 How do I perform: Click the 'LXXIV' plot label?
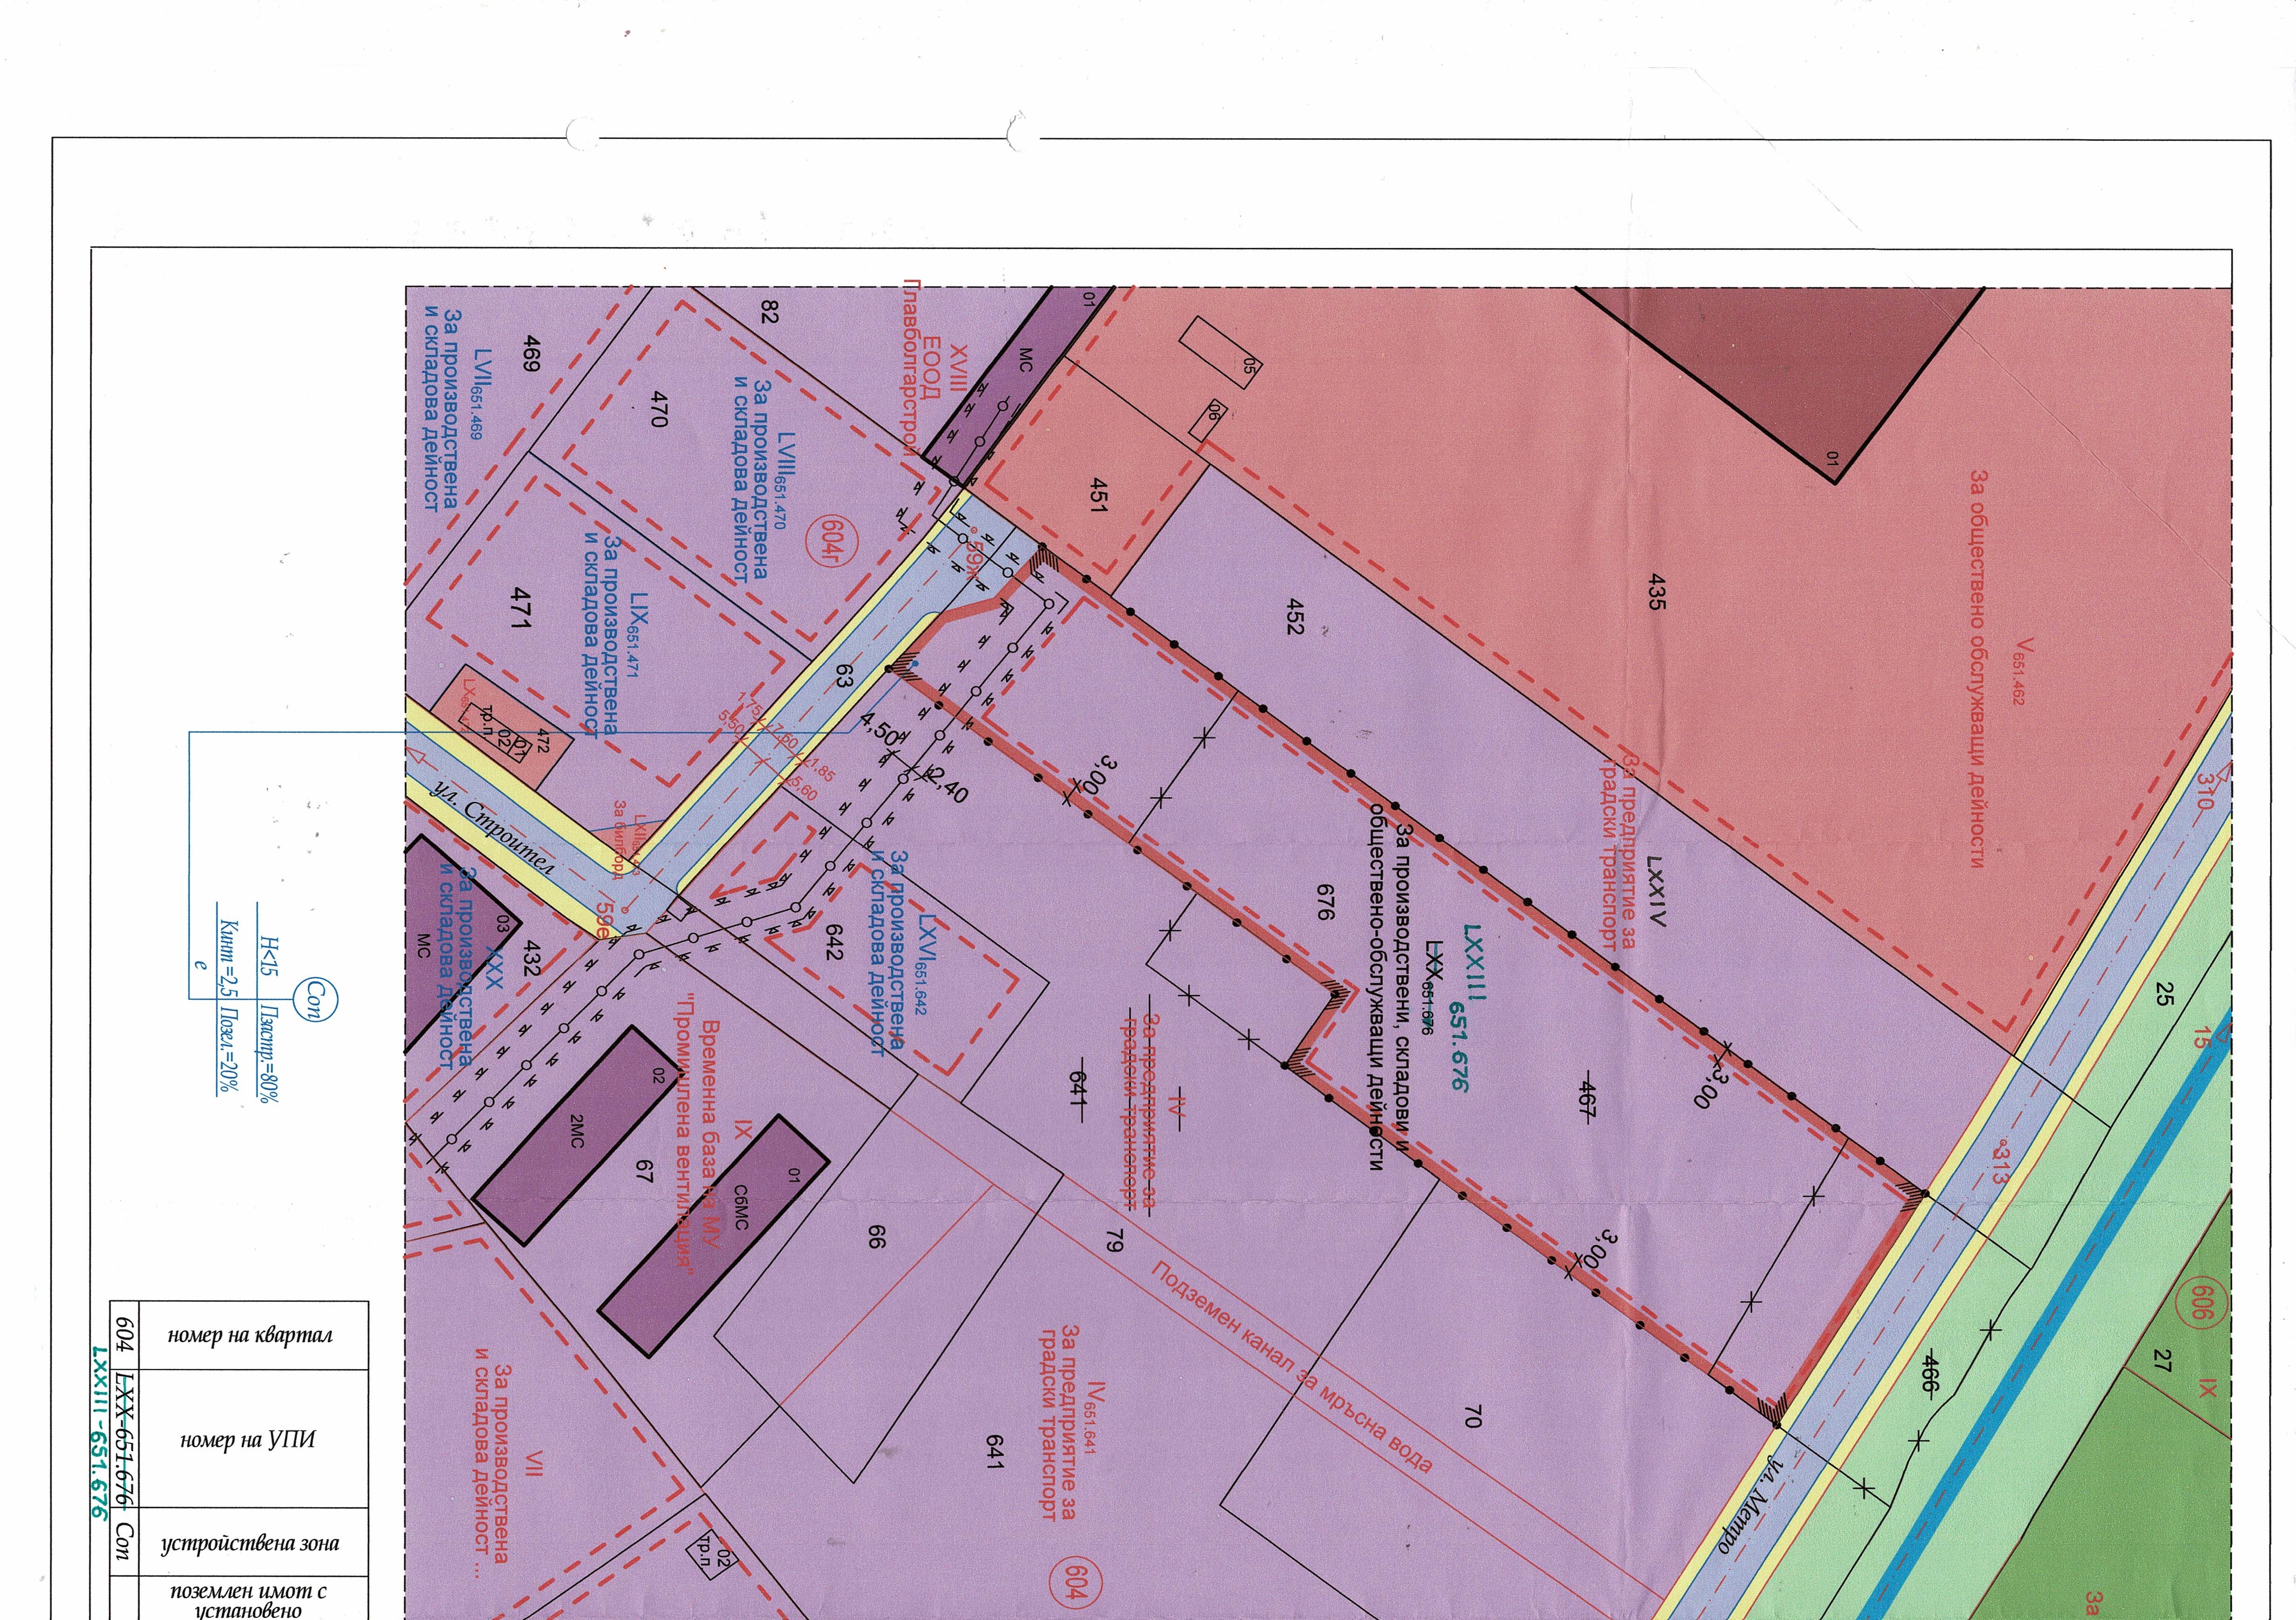(x=1655, y=892)
